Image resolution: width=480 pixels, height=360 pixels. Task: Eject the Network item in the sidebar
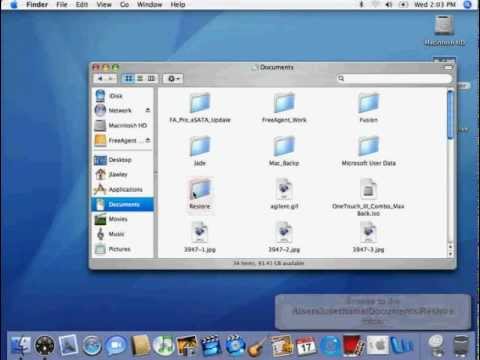148,110
